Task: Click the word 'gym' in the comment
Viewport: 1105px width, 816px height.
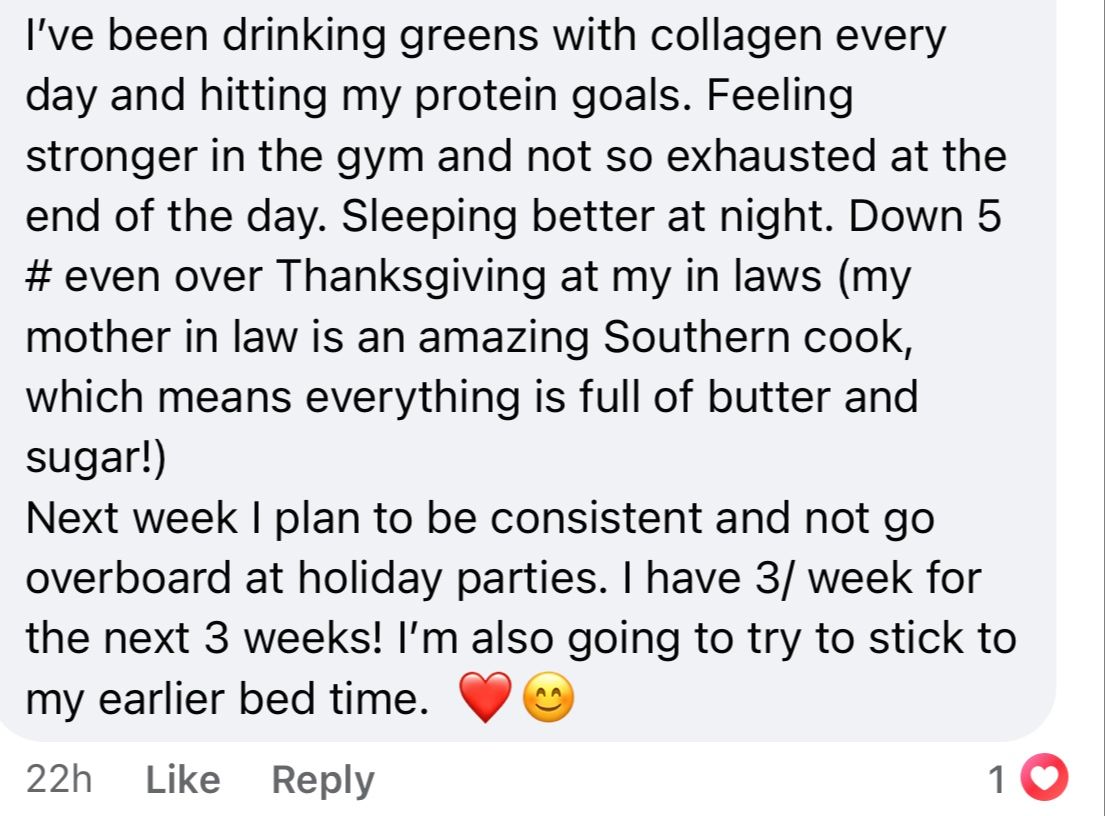Action: [x=380, y=156]
